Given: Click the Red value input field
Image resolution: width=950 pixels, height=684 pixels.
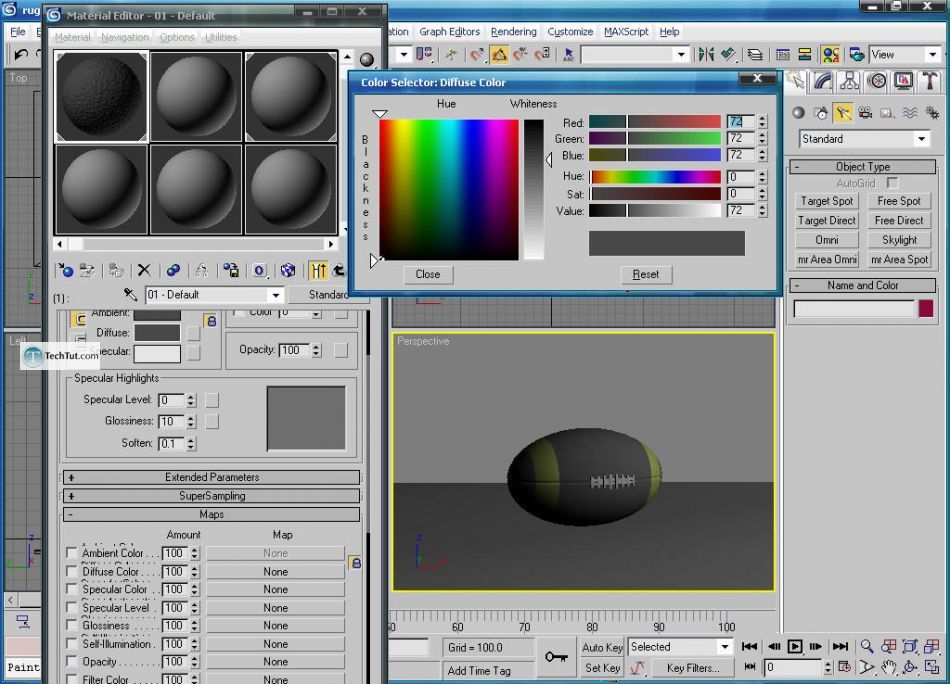Looking at the screenshot, I should click(741, 122).
